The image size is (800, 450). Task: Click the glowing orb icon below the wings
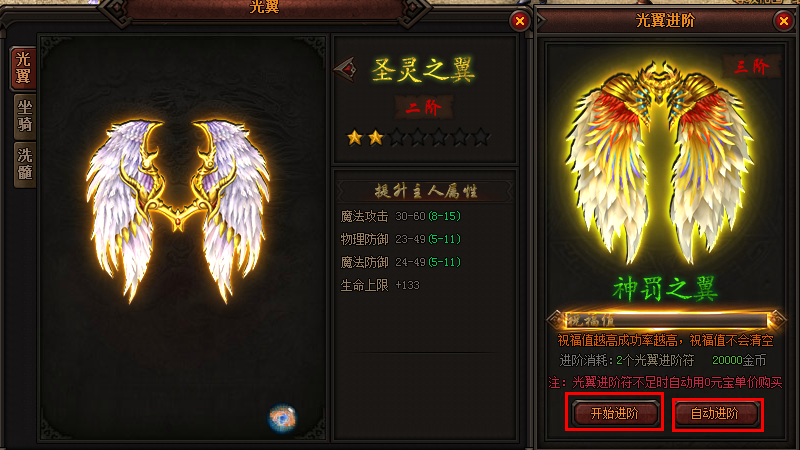[282, 418]
